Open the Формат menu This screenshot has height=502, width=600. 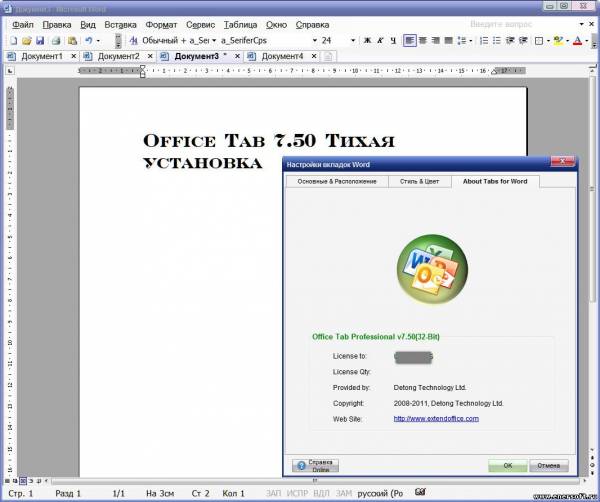(x=161, y=25)
